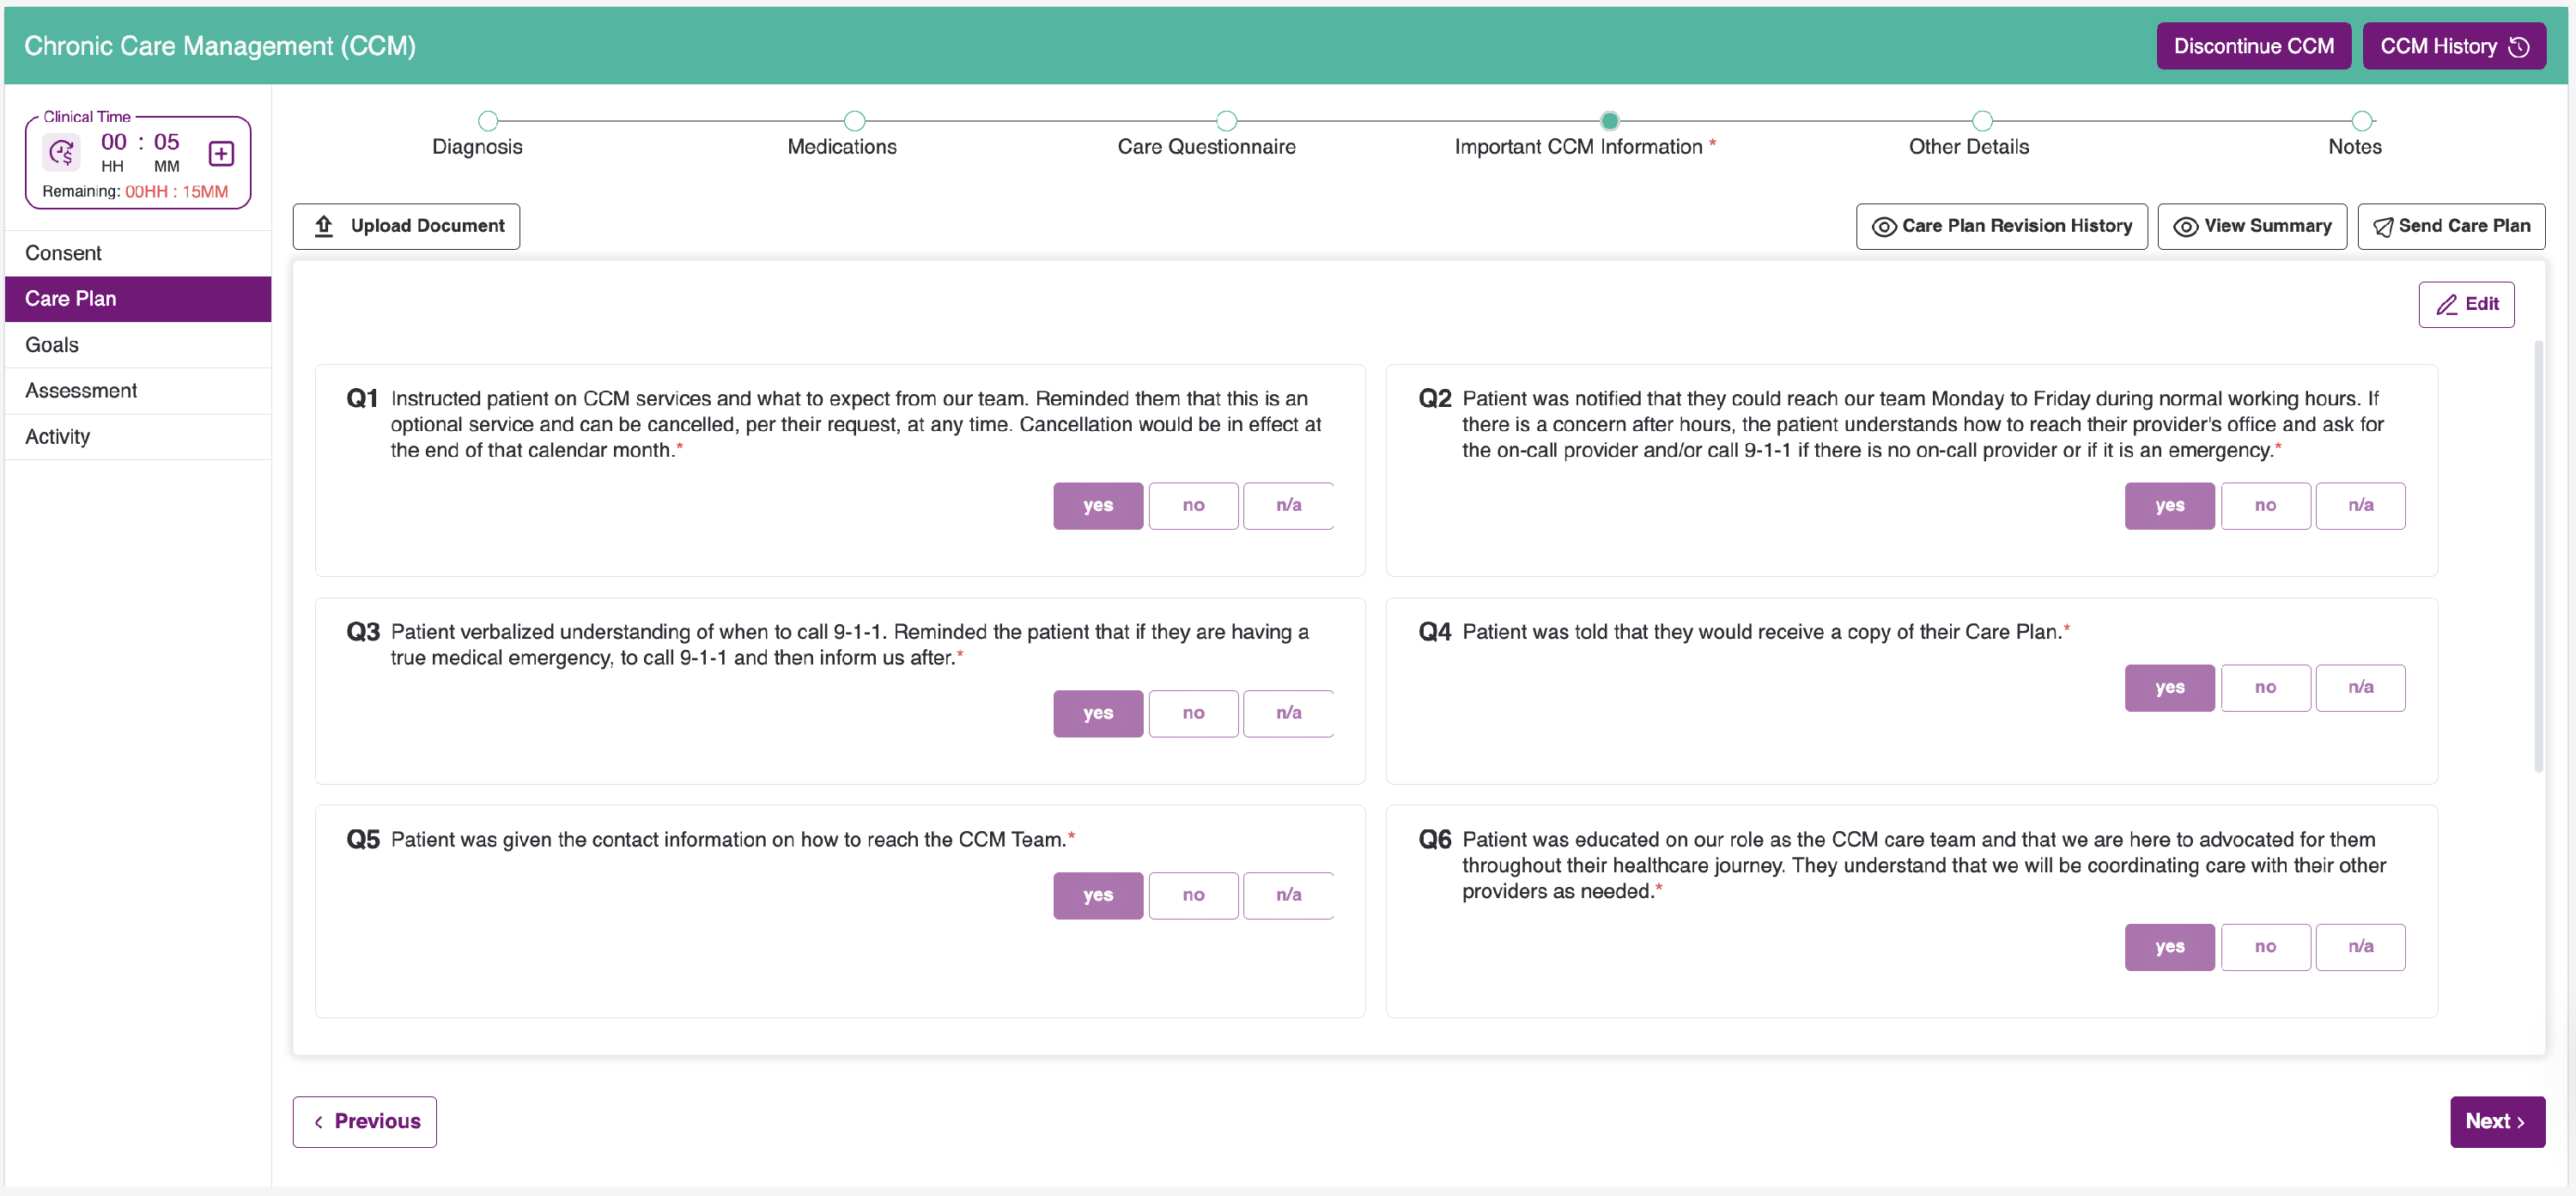The image size is (2576, 1196).
Task: Click the paper plane icon on Send Care Plan
Action: point(2383,227)
